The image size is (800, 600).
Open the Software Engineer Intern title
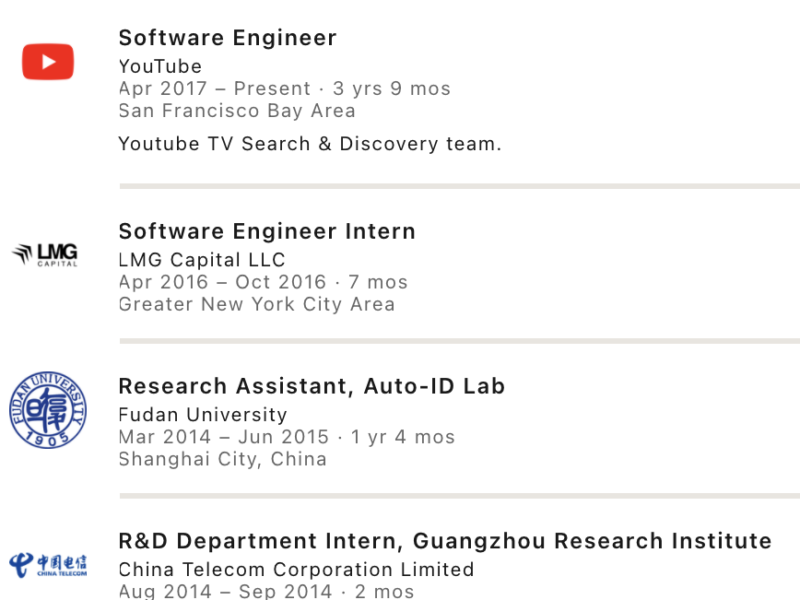click(267, 232)
